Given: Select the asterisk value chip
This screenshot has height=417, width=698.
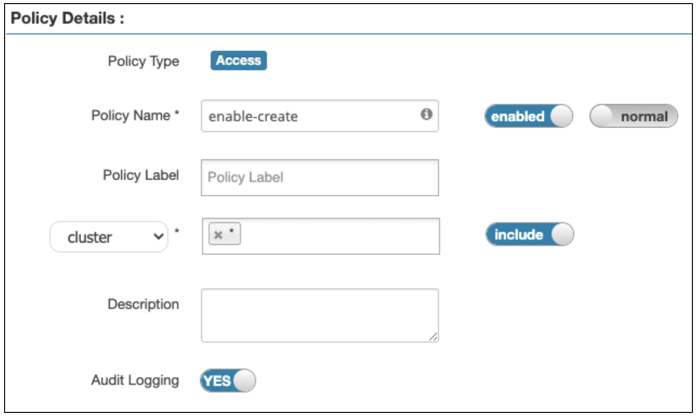Looking at the screenshot, I should (x=231, y=235).
